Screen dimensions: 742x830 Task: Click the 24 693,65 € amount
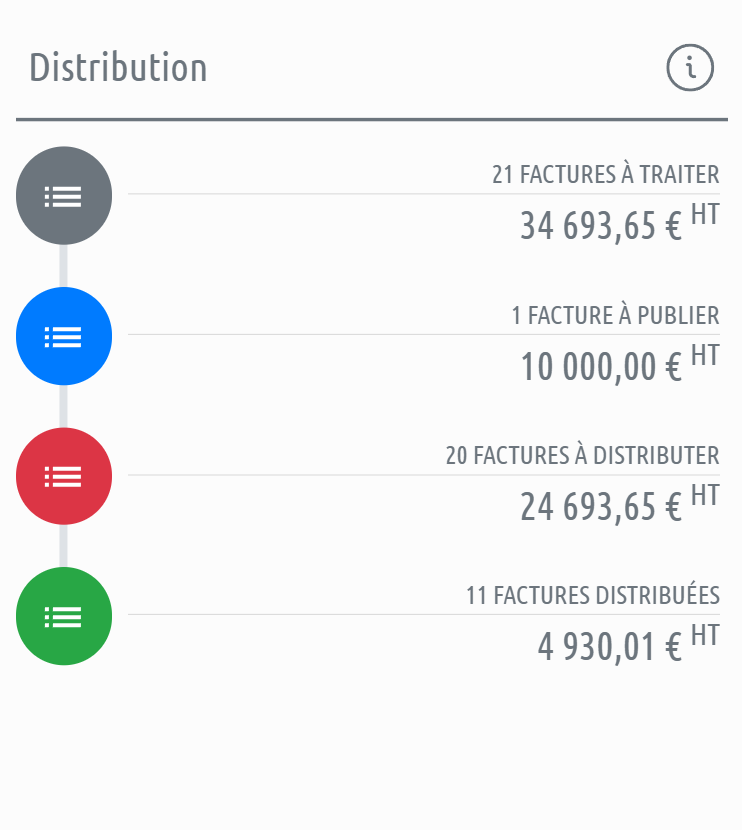(600, 506)
